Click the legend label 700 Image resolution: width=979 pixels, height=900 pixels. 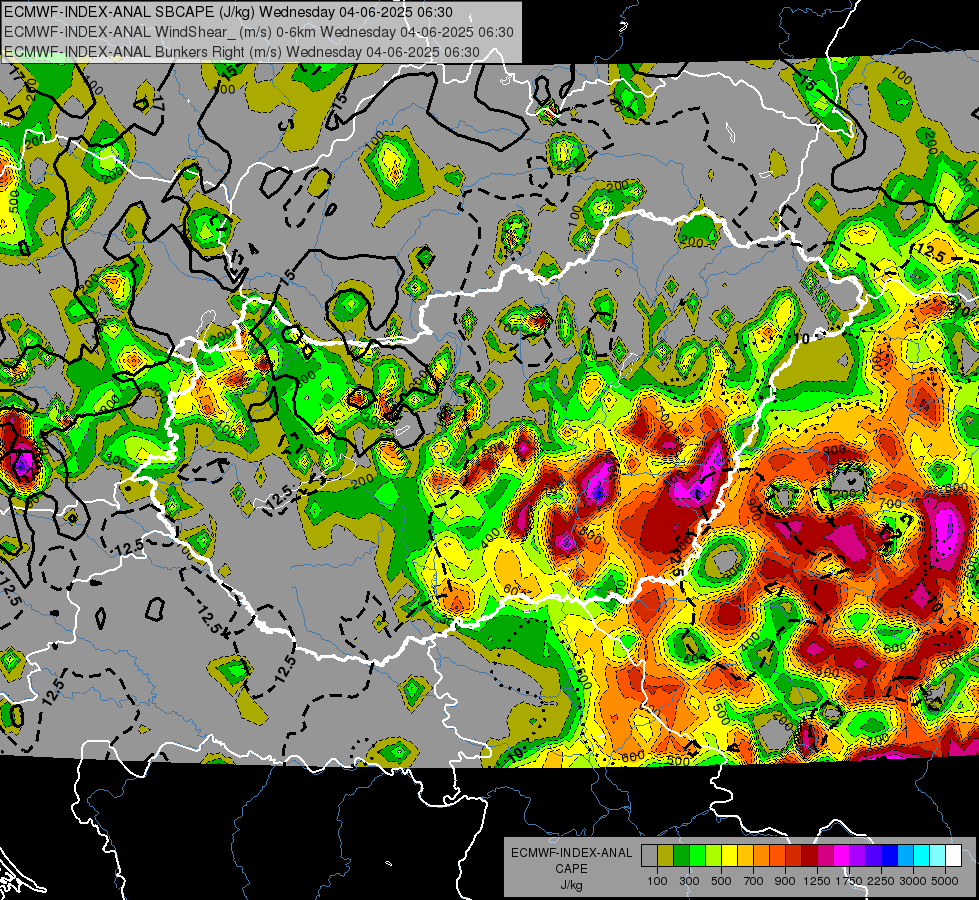754,881
